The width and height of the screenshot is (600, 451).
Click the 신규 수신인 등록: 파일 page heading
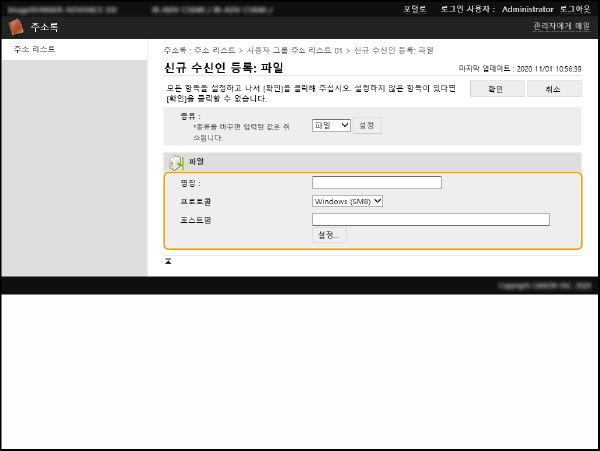(223, 68)
